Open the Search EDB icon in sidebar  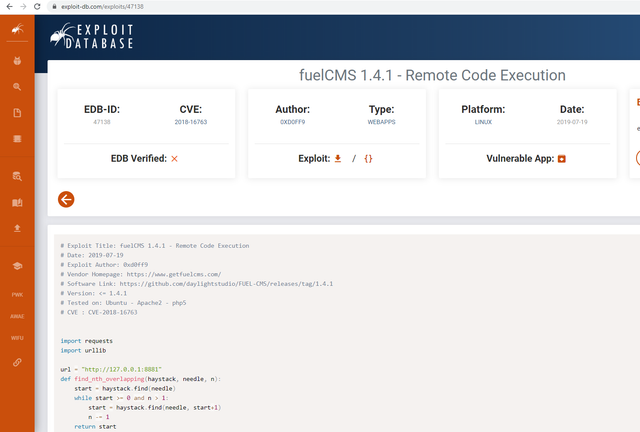(x=17, y=176)
